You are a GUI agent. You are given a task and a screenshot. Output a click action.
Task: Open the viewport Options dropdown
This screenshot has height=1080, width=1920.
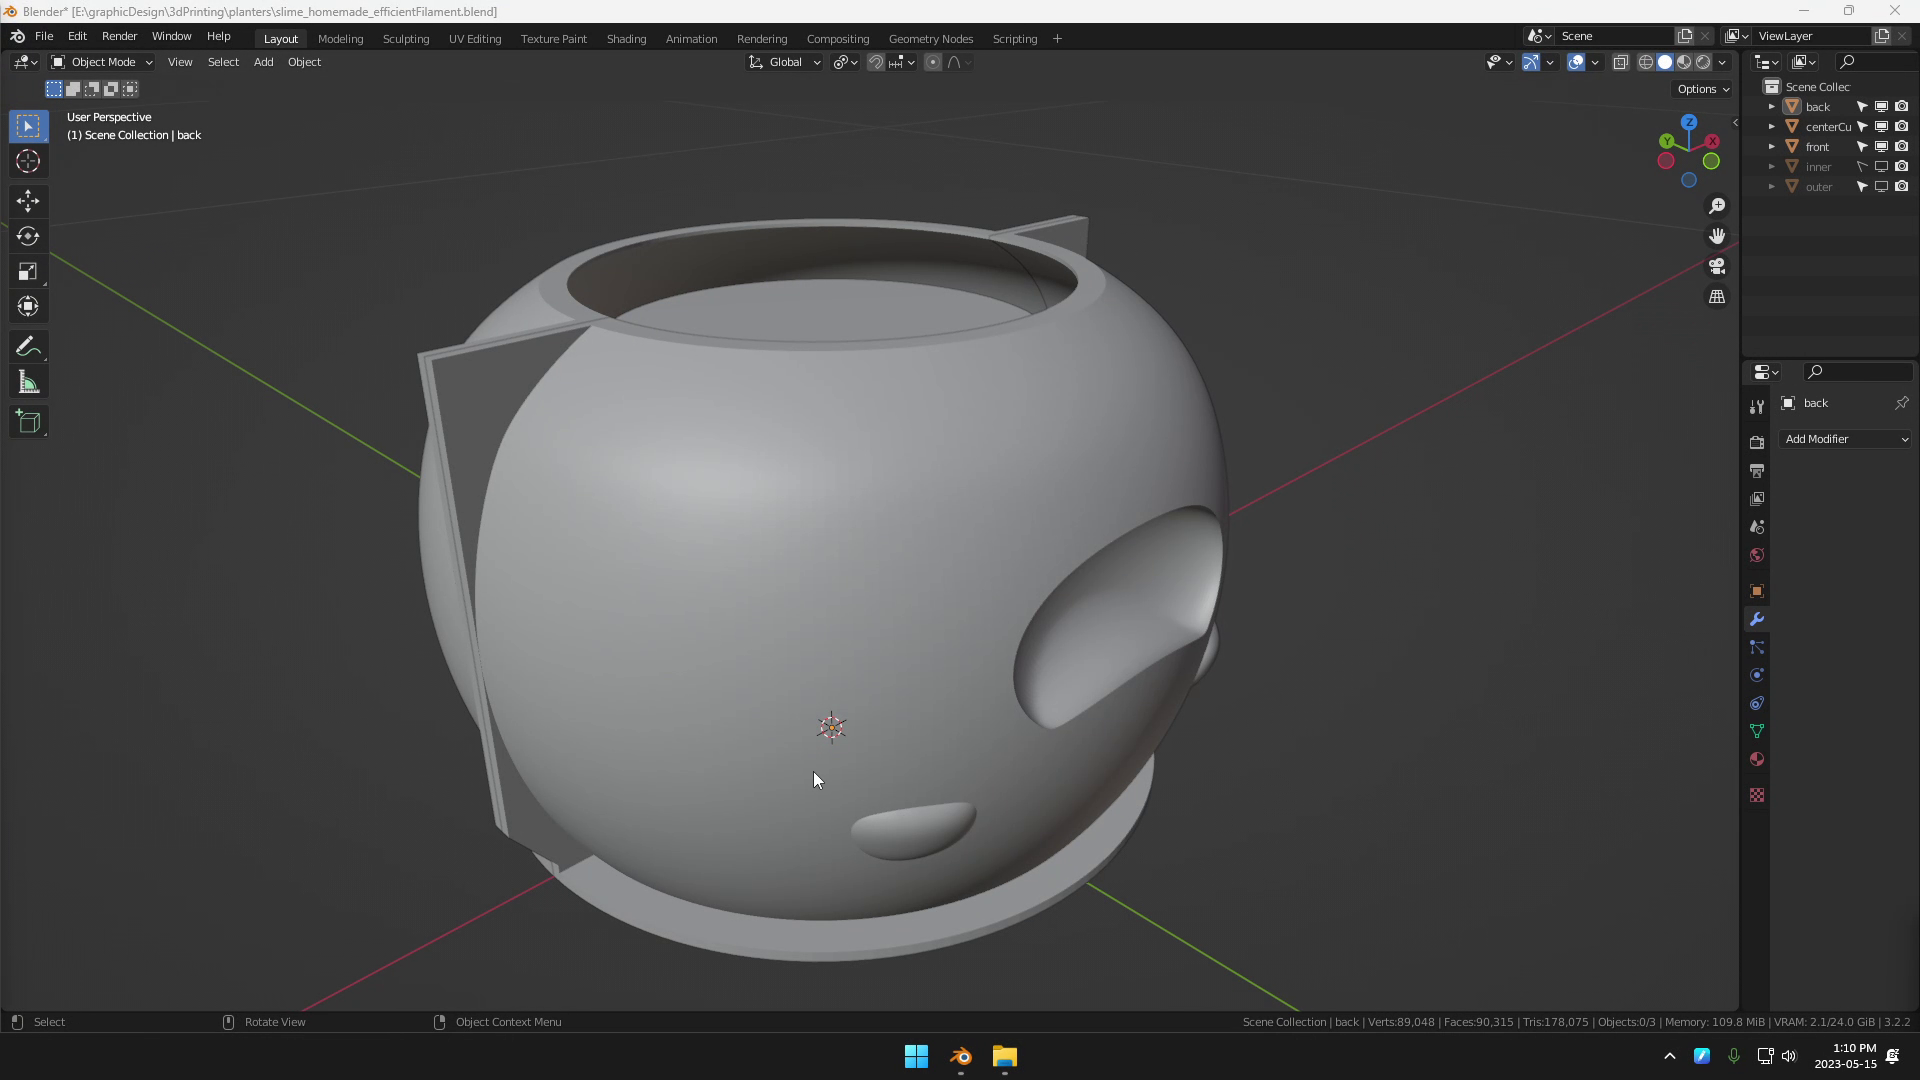pos(1703,89)
